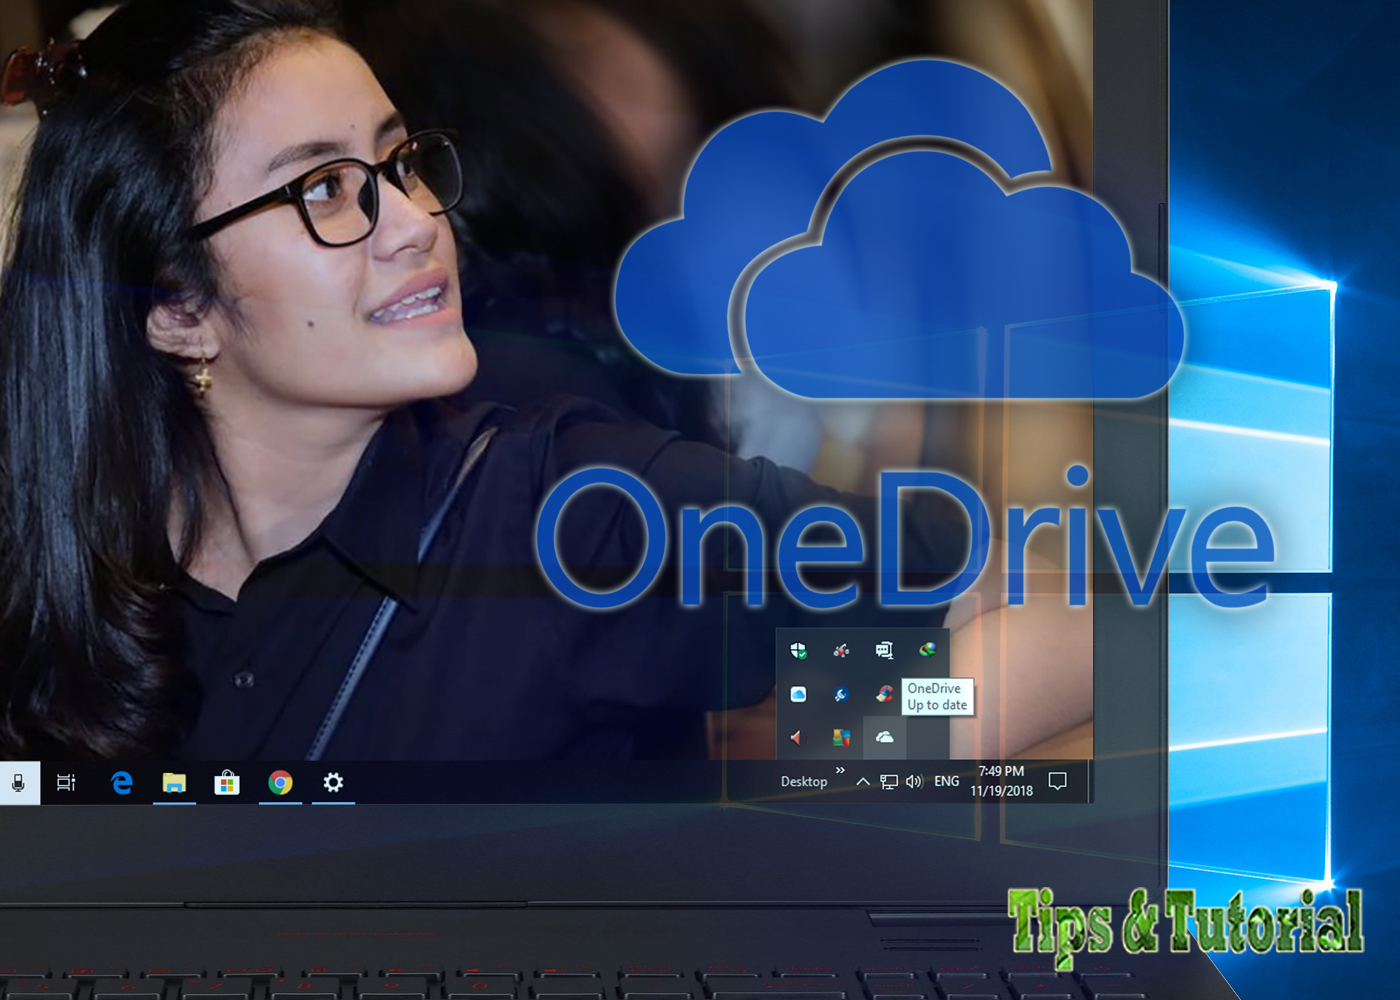Expand the Desktop toolbar chevron
Image resolution: width=1400 pixels, height=1000 pixels.
pos(840,770)
